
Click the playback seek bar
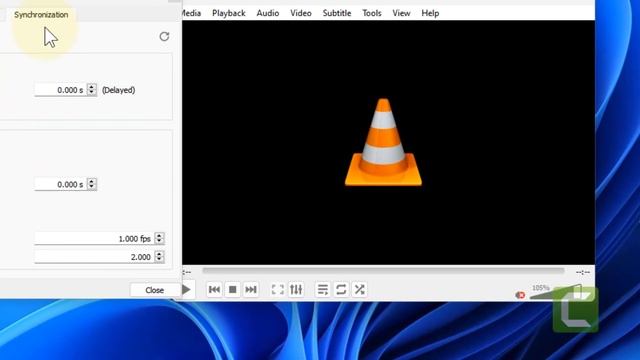pyautogui.click(x=383, y=271)
